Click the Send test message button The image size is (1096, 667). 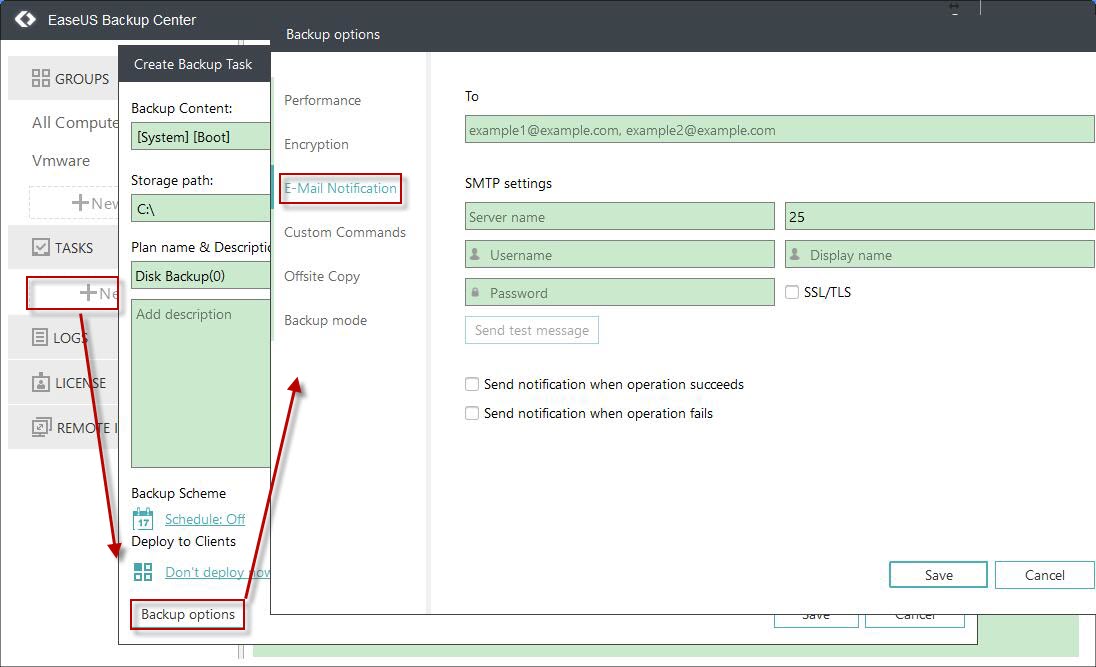(x=531, y=330)
